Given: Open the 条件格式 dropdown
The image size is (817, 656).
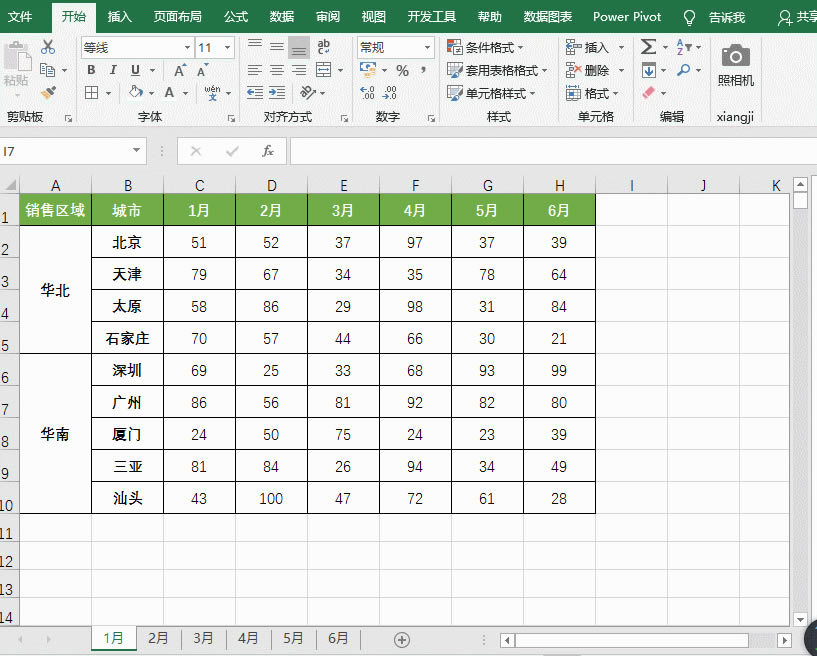Looking at the screenshot, I should coord(485,45).
